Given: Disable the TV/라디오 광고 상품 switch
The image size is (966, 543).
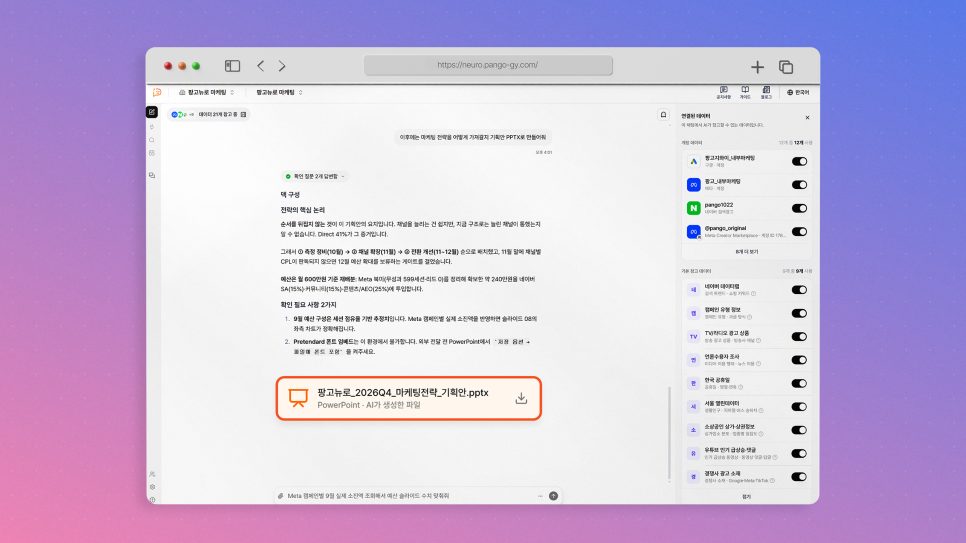Looking at the screenshot, I should click(799, 337).
